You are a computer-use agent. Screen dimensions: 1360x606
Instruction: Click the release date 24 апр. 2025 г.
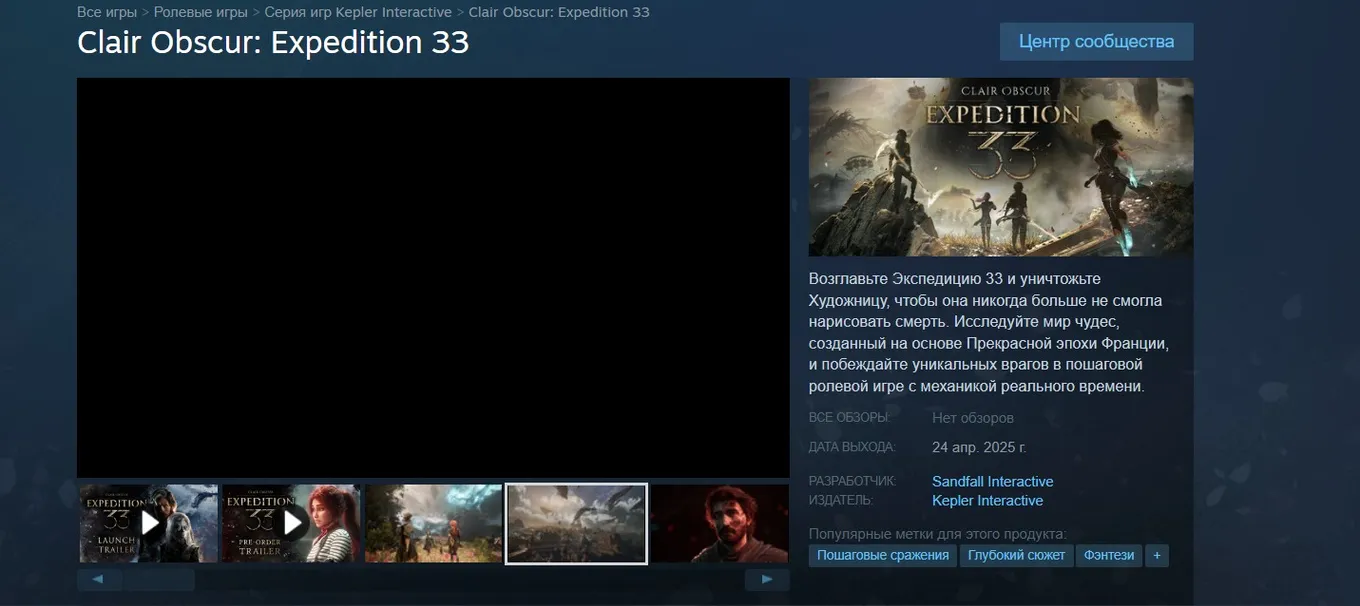point(979,447)
